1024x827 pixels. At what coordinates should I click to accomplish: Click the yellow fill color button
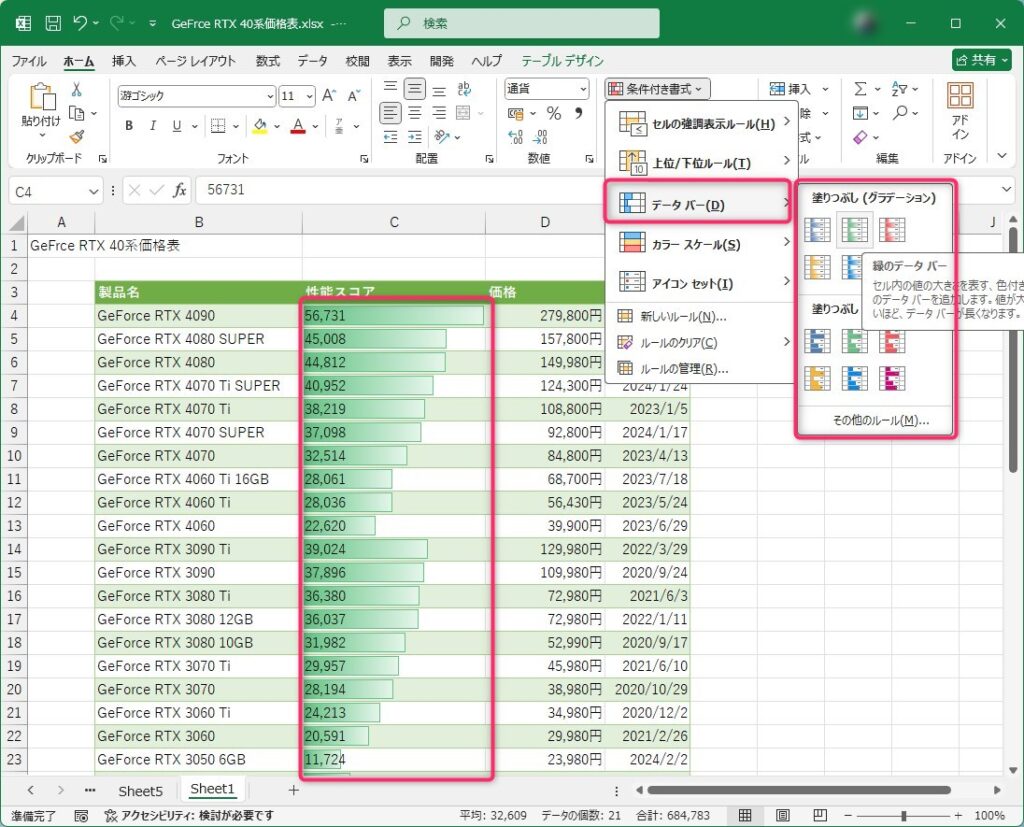coord(260,126)
